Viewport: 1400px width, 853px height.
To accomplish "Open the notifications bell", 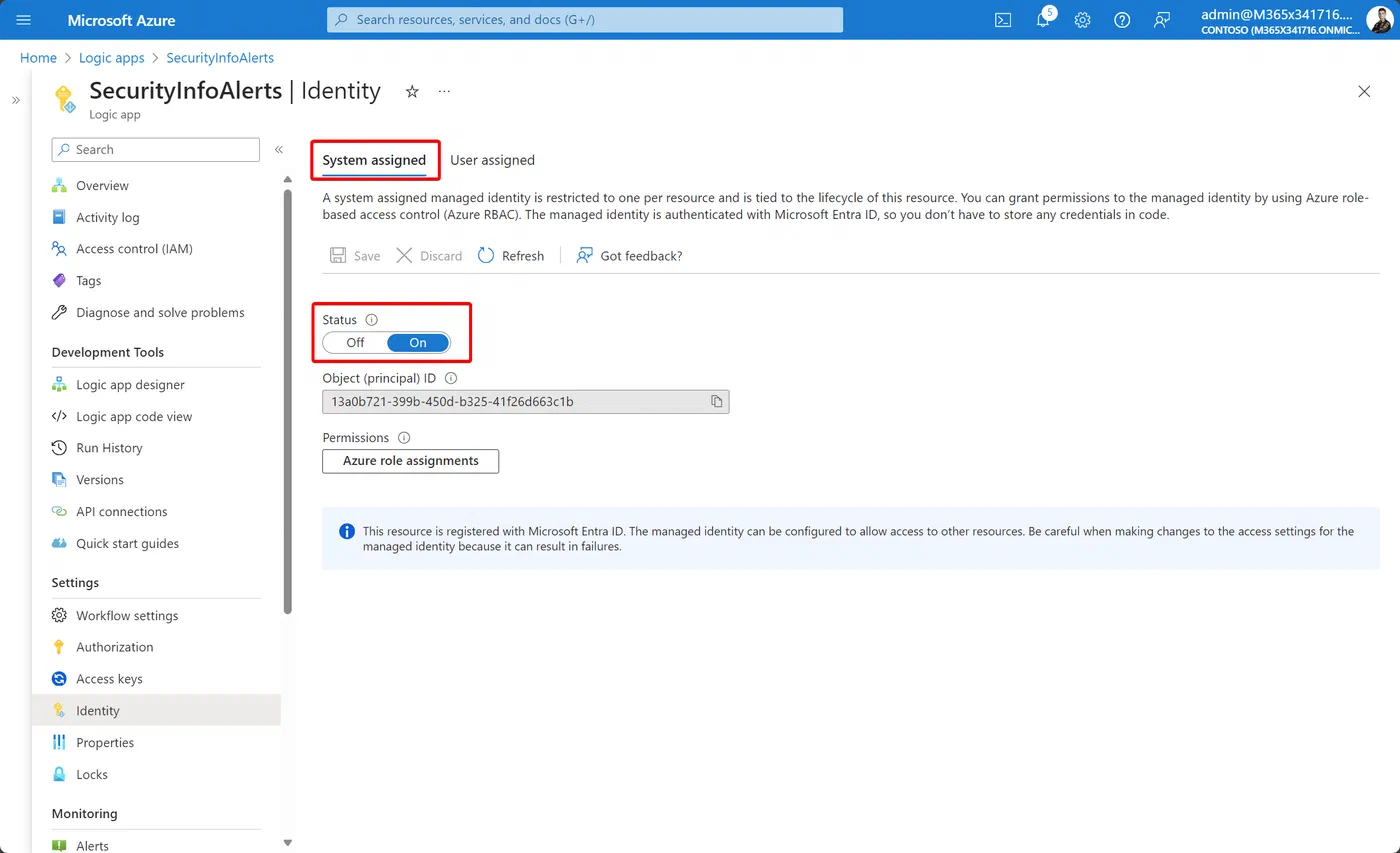I will point(1043,20).
